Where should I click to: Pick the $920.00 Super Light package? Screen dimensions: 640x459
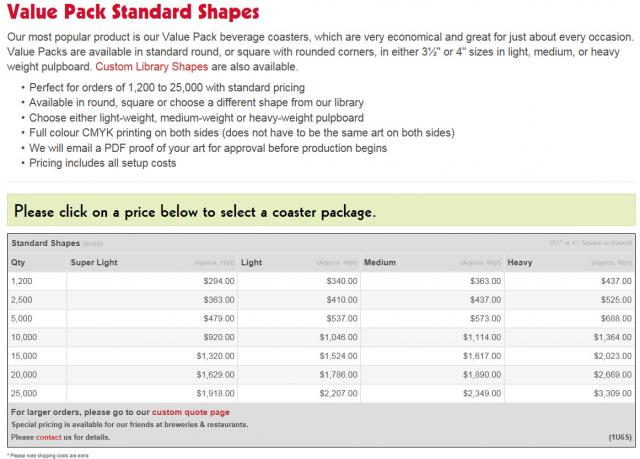coord(213,336)
